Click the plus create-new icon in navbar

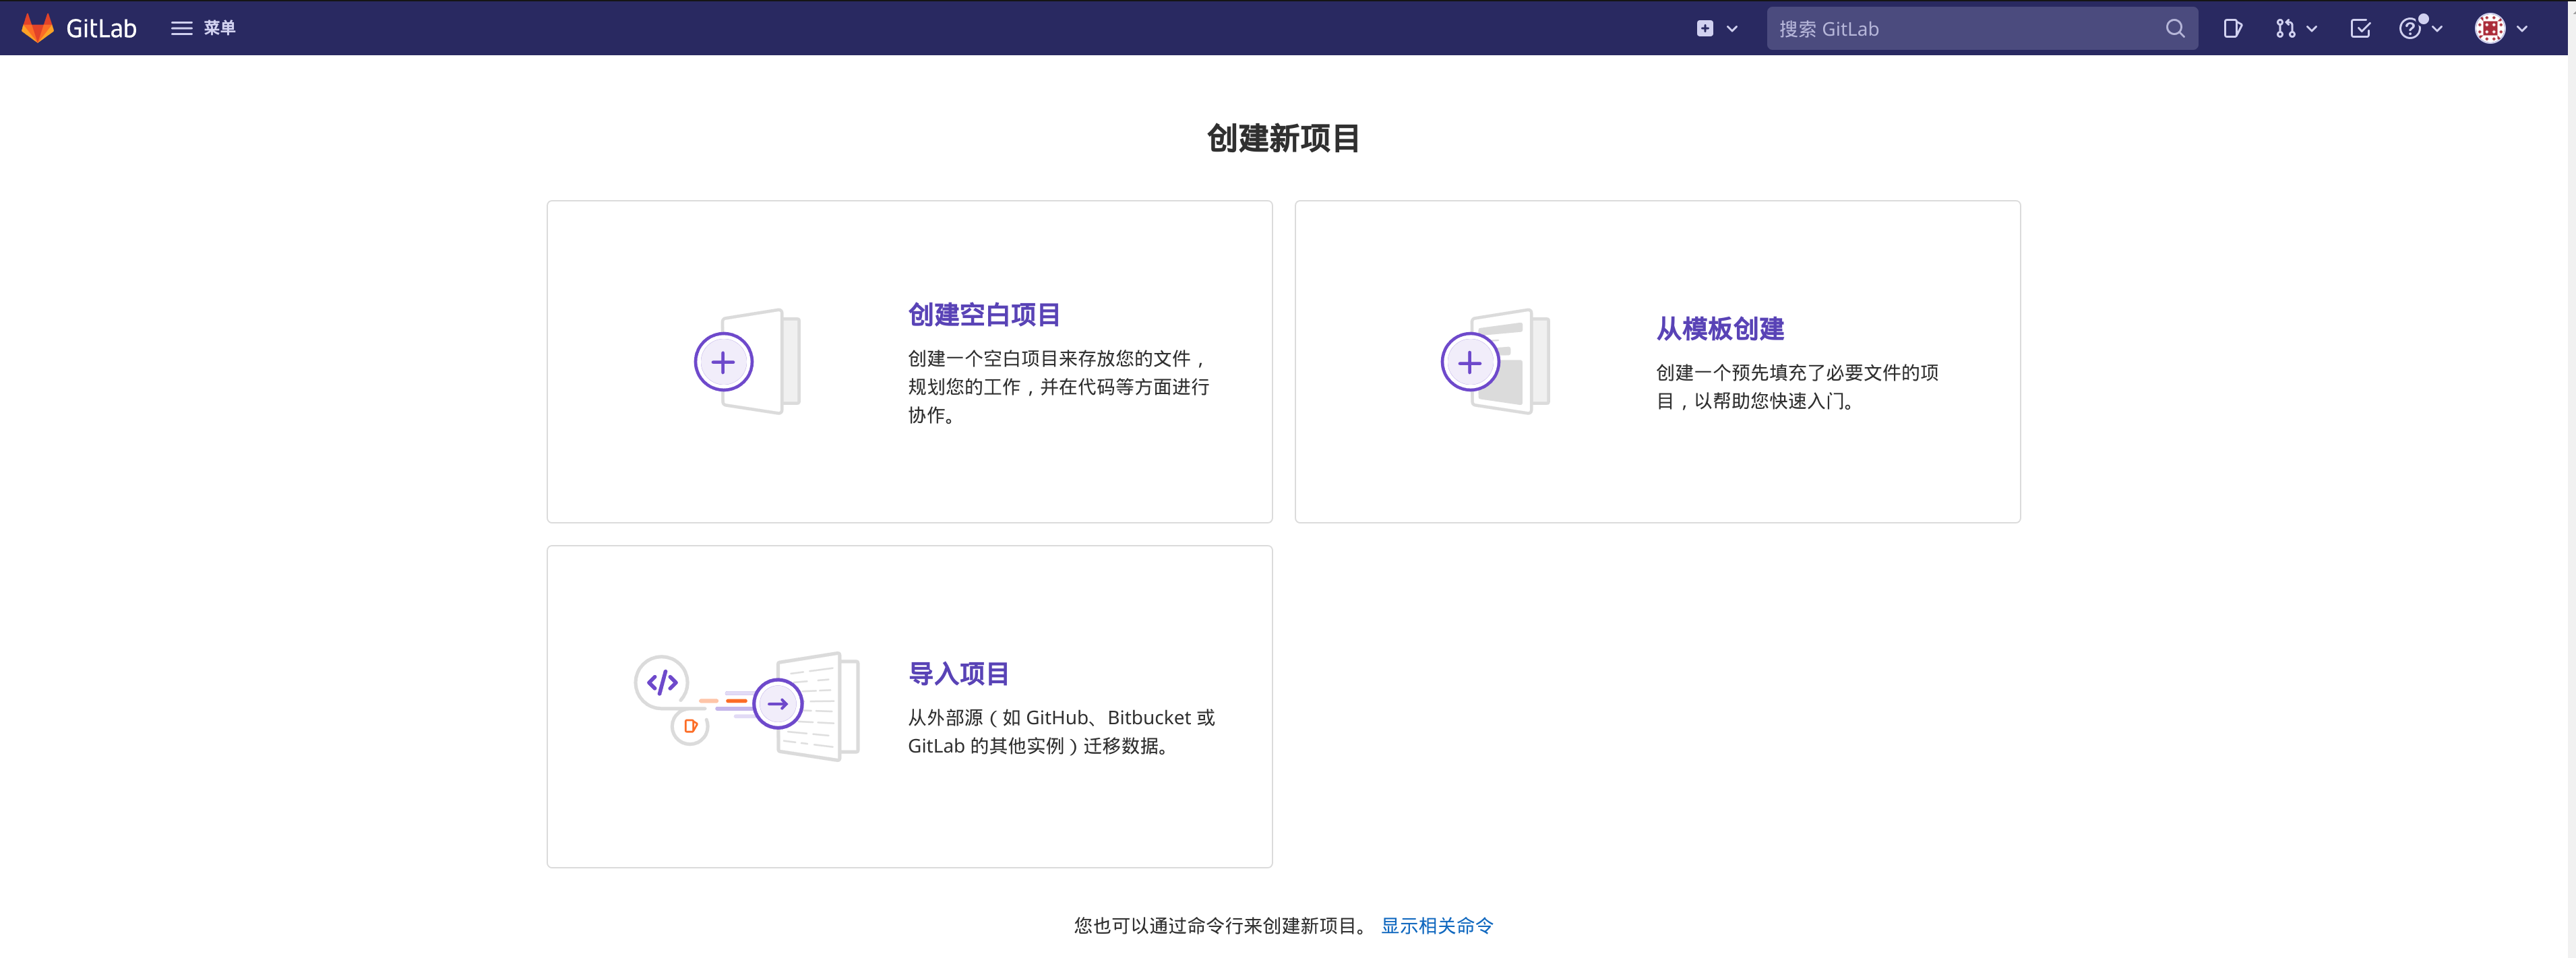[1705, 29]
